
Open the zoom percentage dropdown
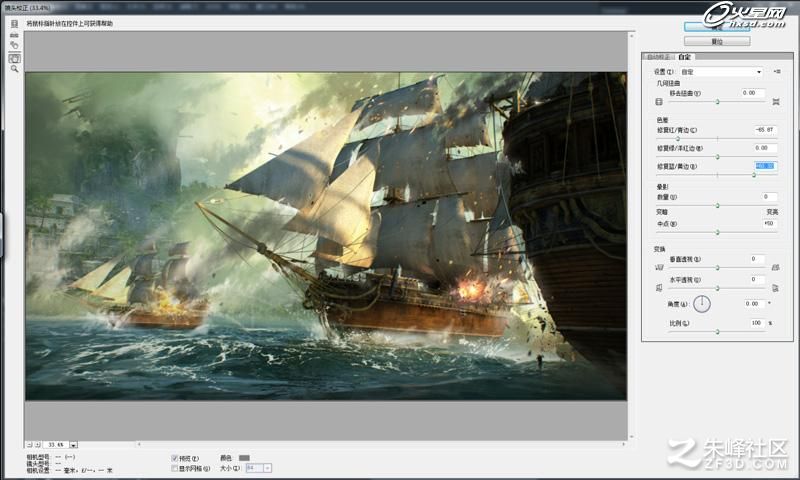(73, 445)
